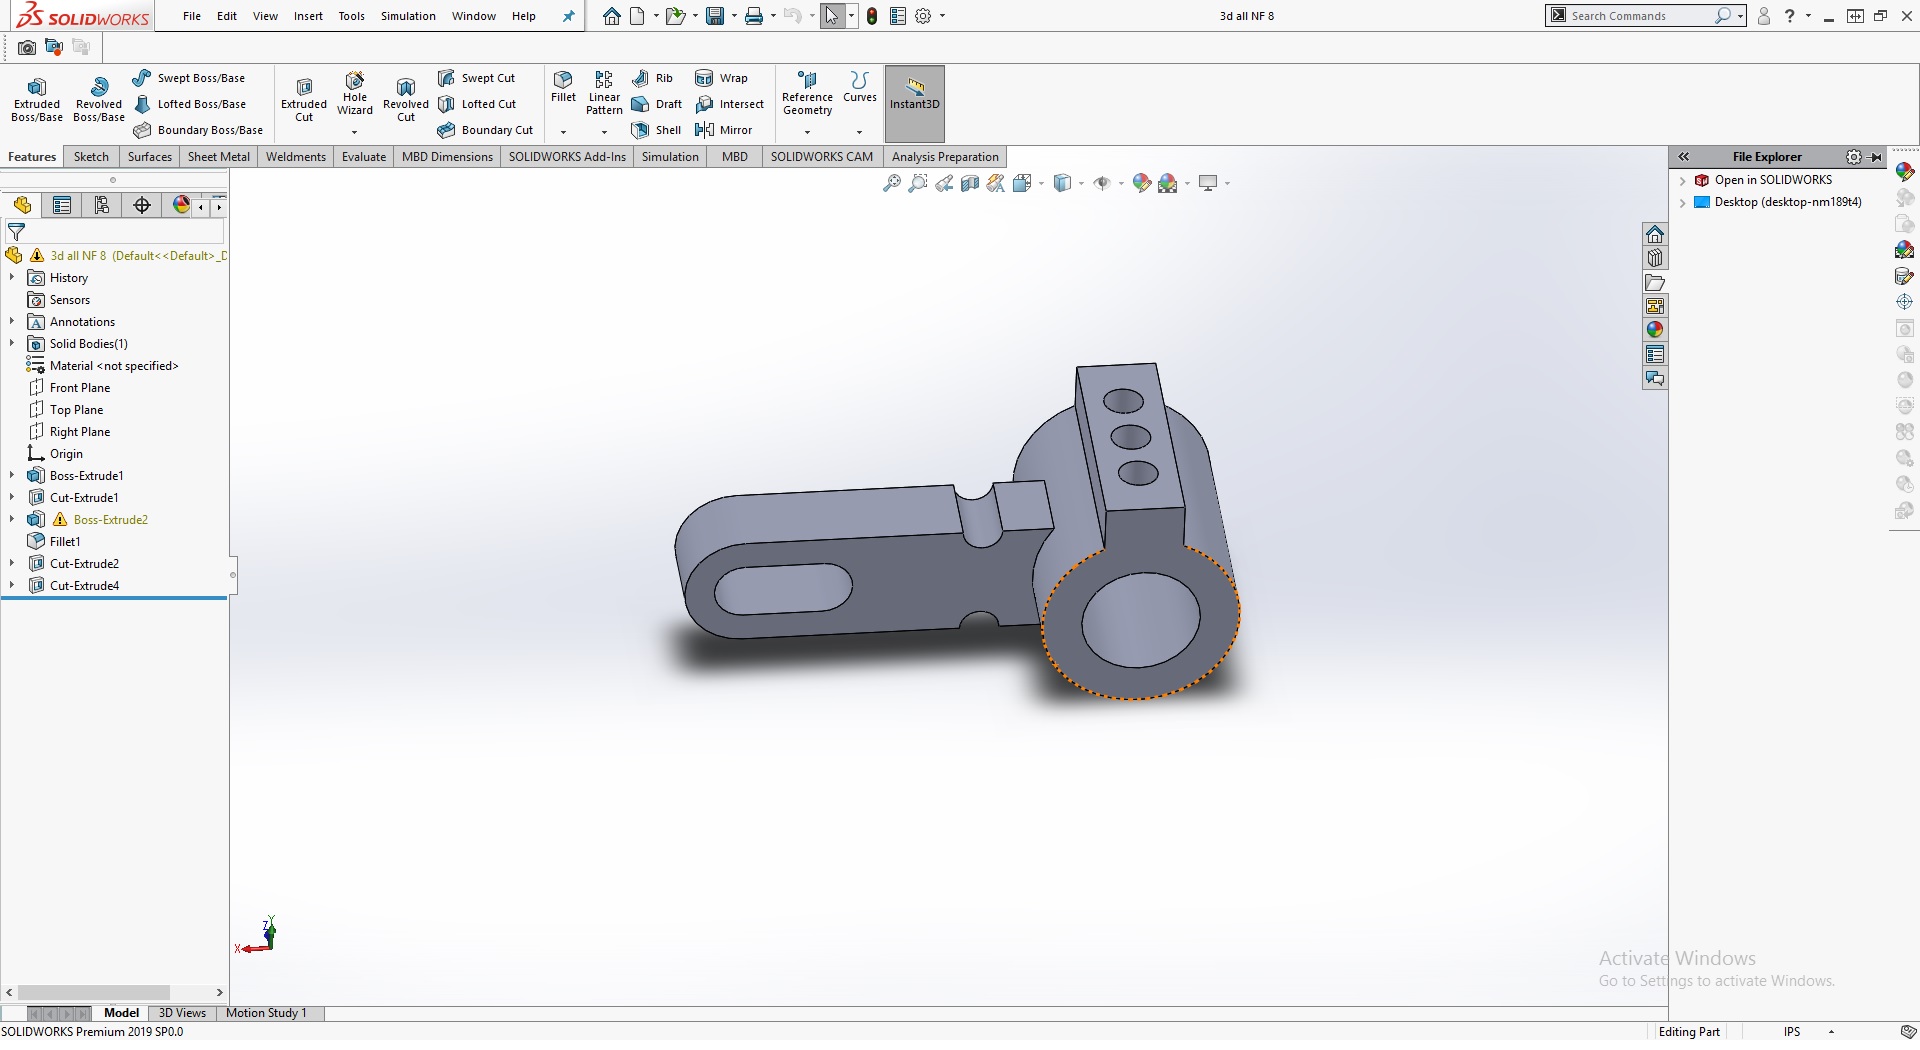Toggle the pin on the menu bar
1920x1050 pixels.
(x=569, y=16)
